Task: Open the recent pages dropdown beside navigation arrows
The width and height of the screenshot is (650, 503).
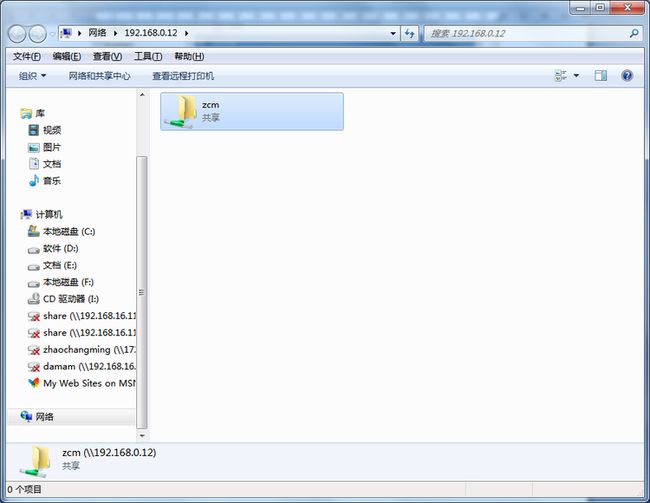Action: 52,34
